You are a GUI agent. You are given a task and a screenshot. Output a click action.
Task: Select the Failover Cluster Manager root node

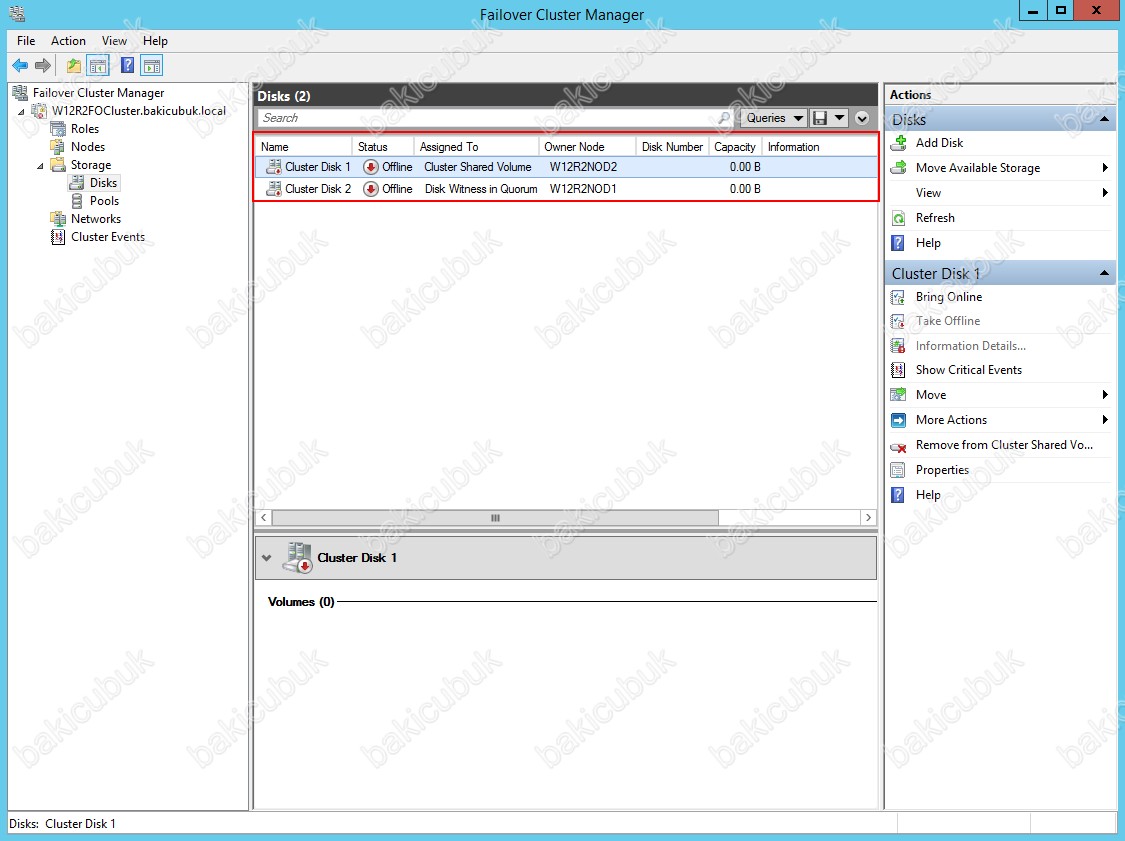coord(98,93)
